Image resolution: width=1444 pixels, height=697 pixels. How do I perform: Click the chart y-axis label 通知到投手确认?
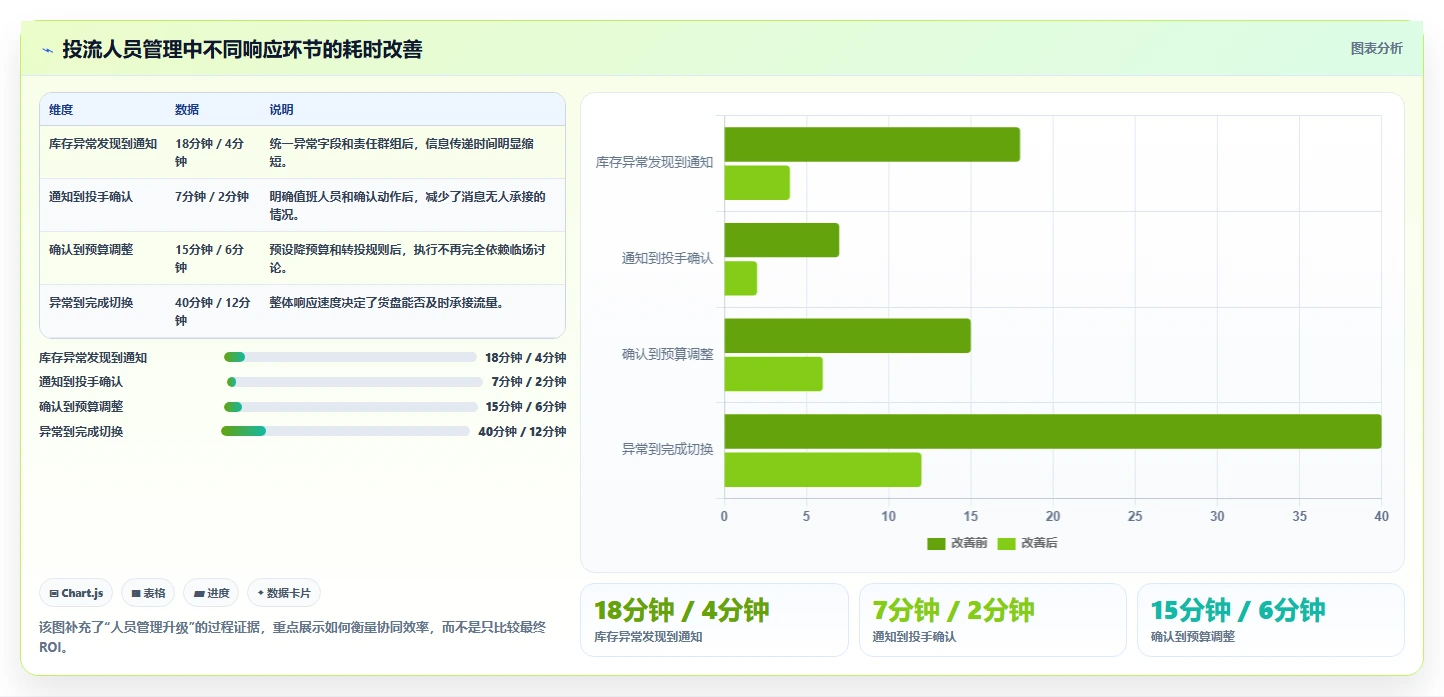[x=668, y=258]
